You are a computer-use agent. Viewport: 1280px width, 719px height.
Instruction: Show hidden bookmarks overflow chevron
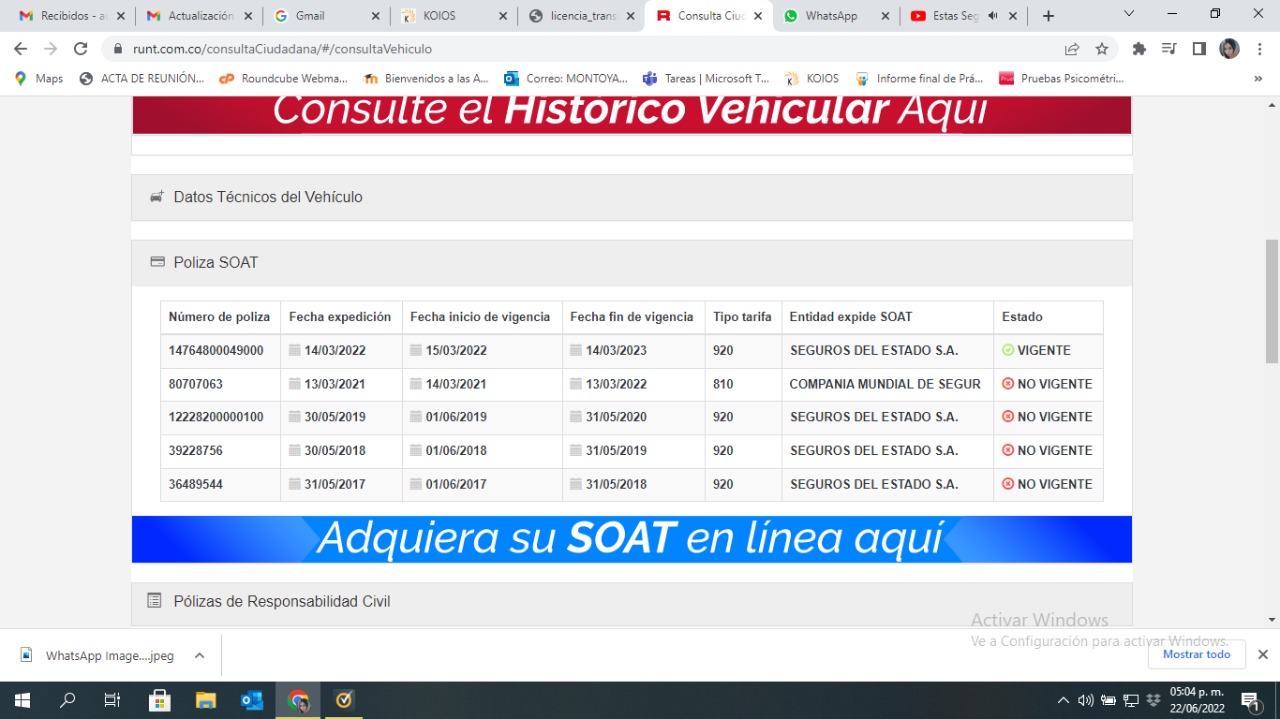point(1258,78)
